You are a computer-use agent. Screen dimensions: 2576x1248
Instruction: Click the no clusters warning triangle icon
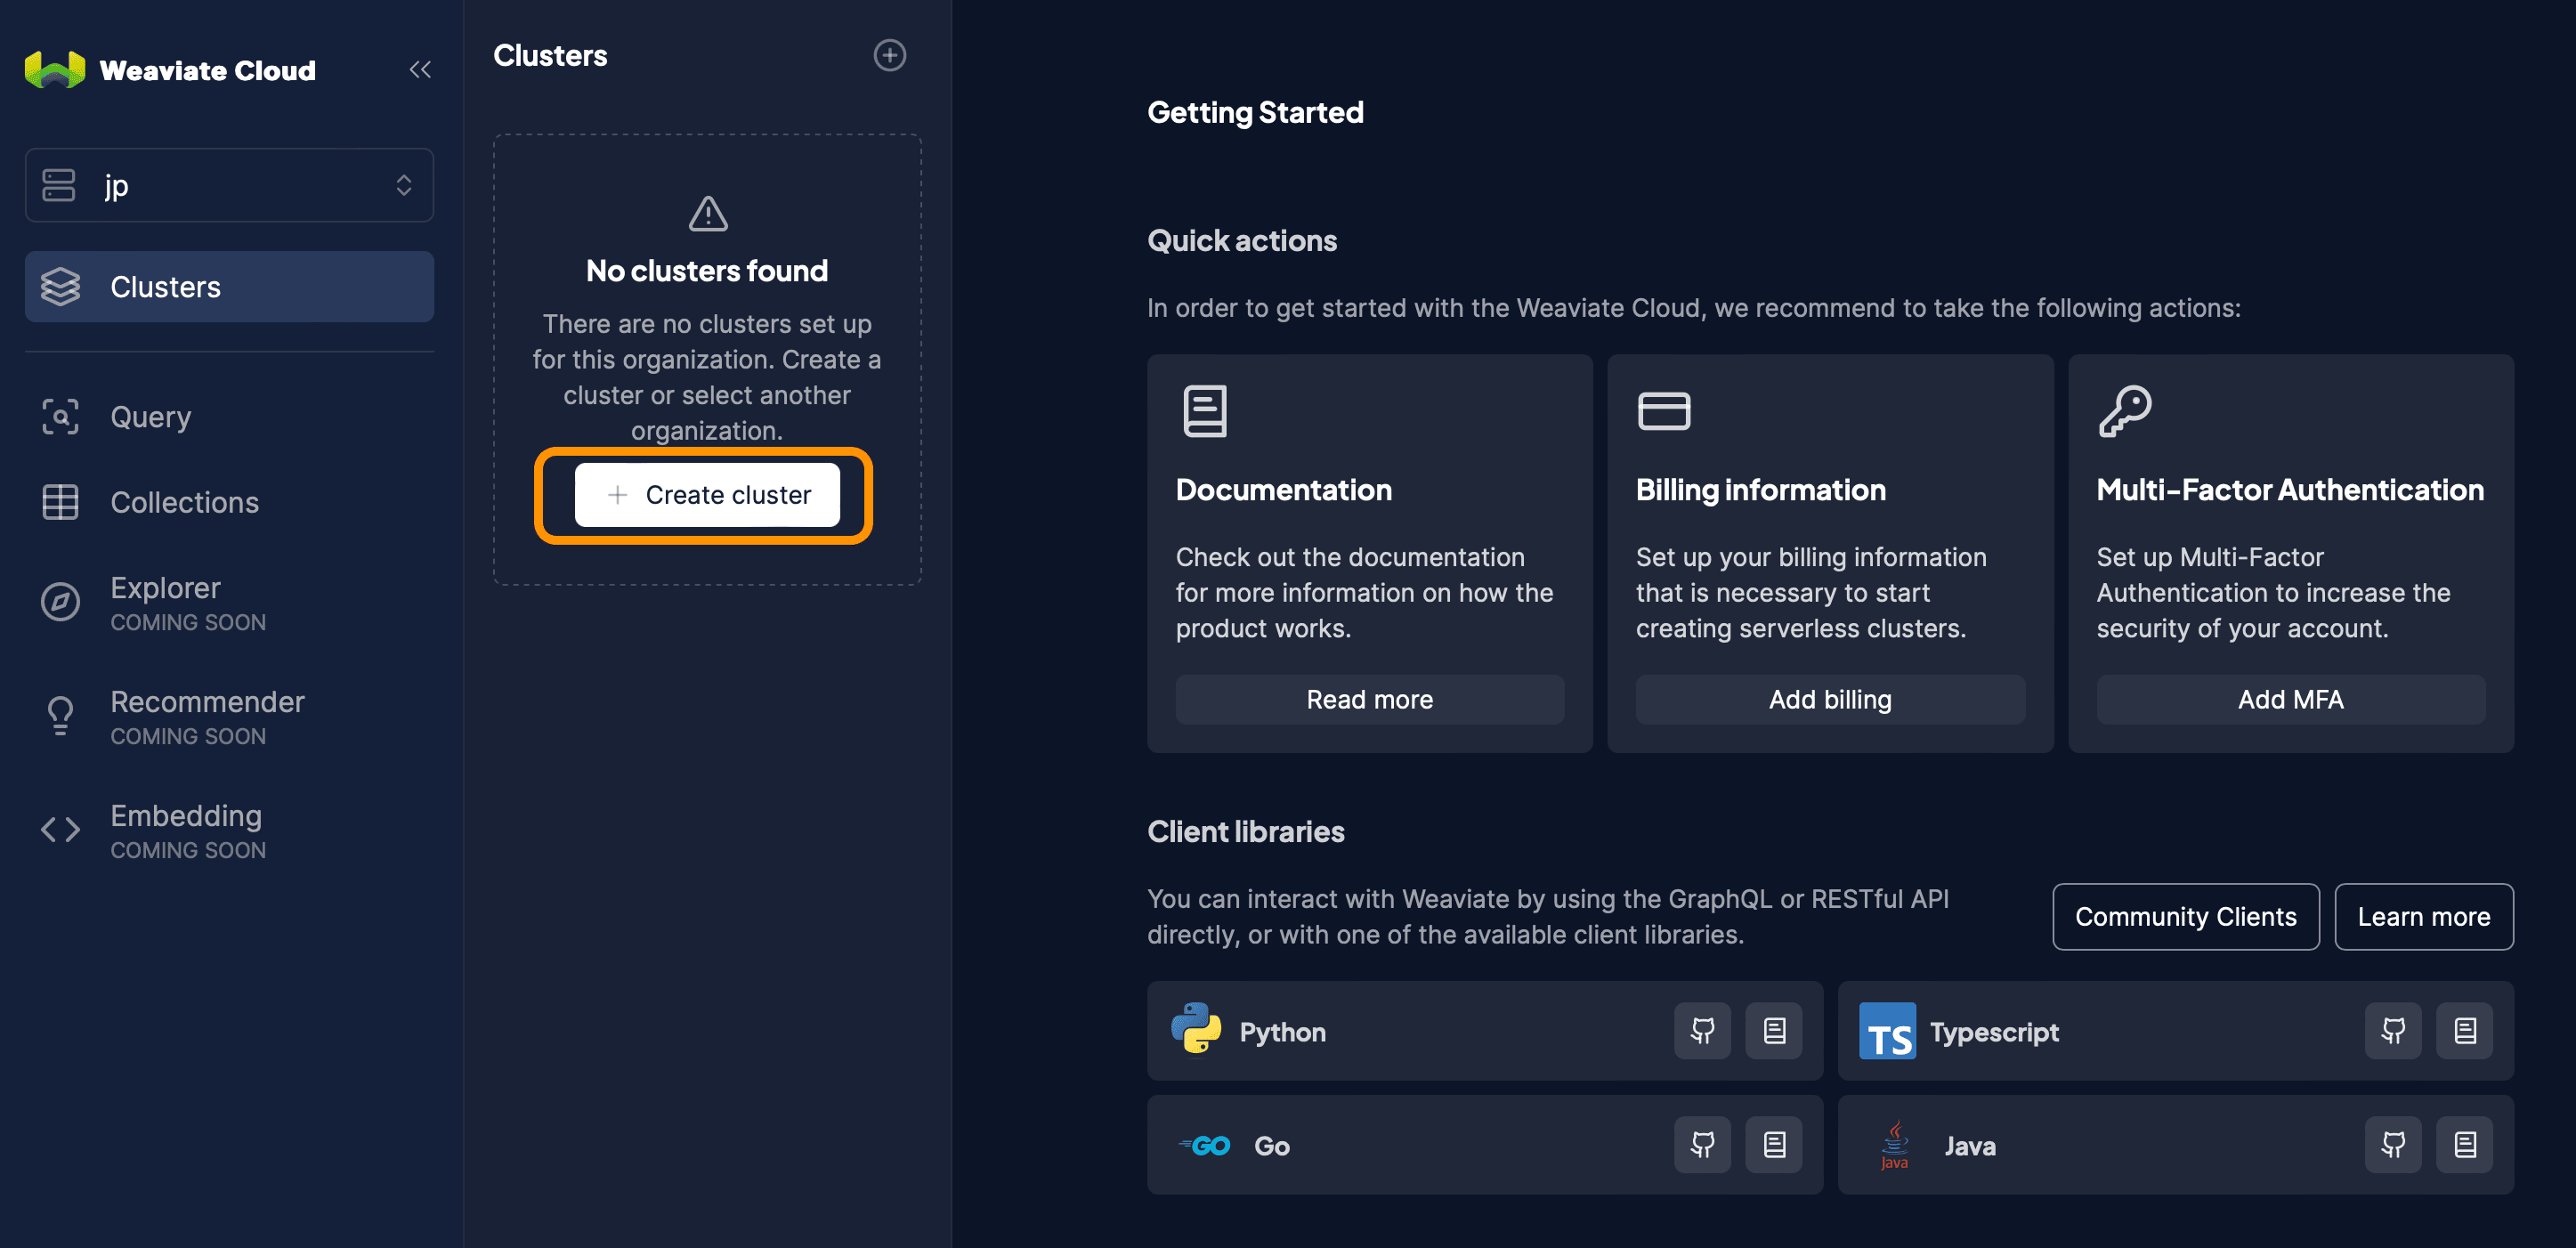(708, 213)
